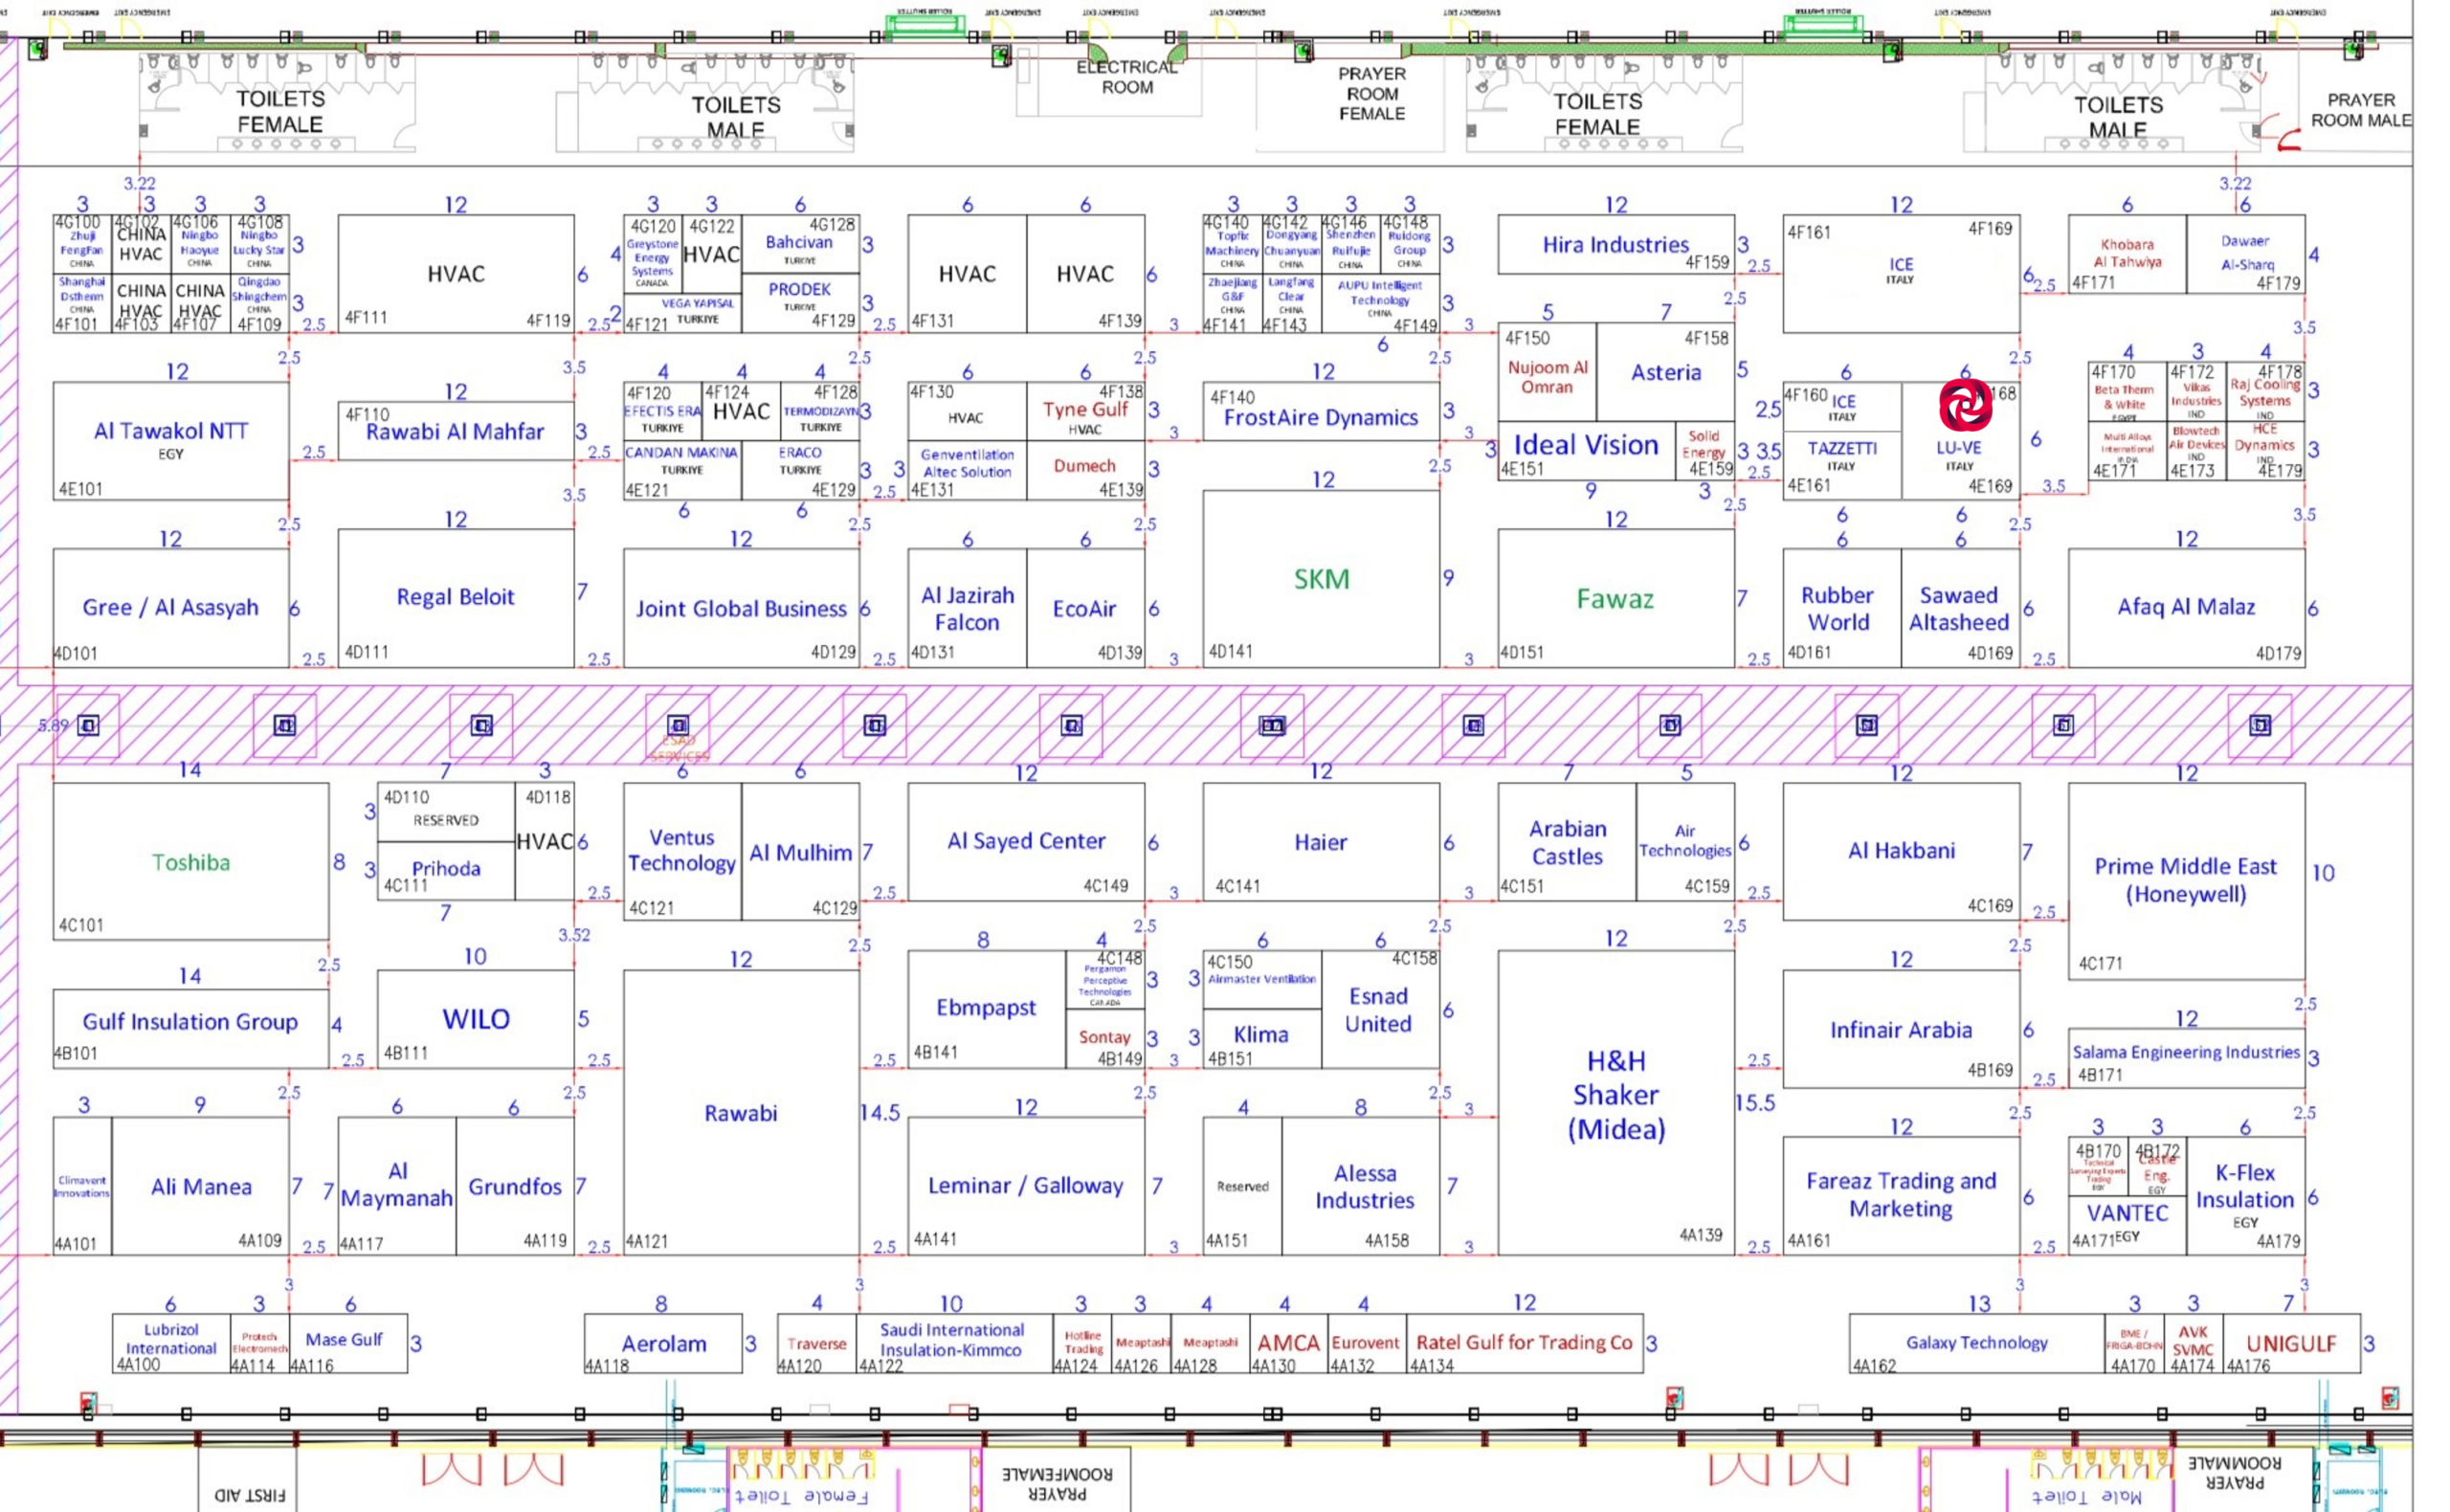2450x1512 pixels.
Task: Select the Leminar / Galloway booth
Action: coord(1026,1185)
